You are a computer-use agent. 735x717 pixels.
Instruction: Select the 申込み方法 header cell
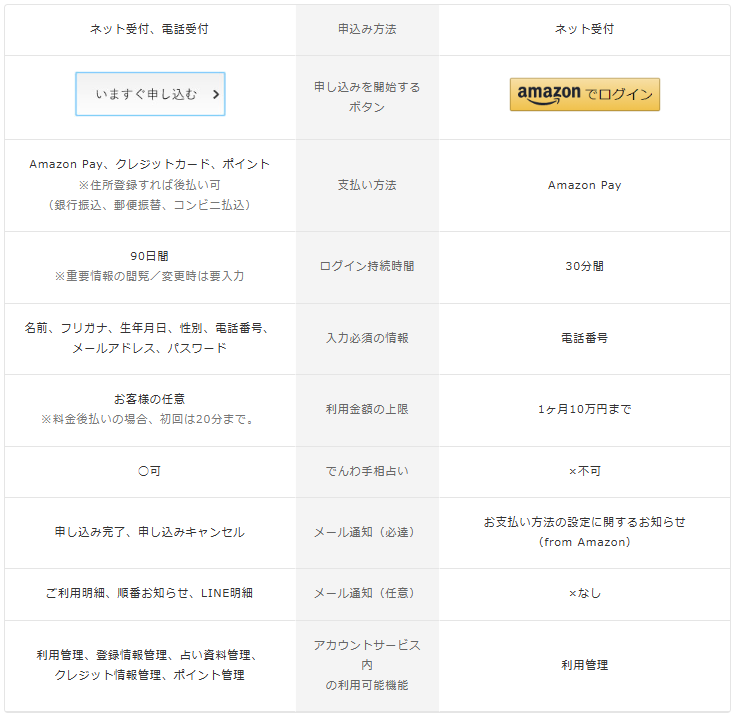point(367,29)
